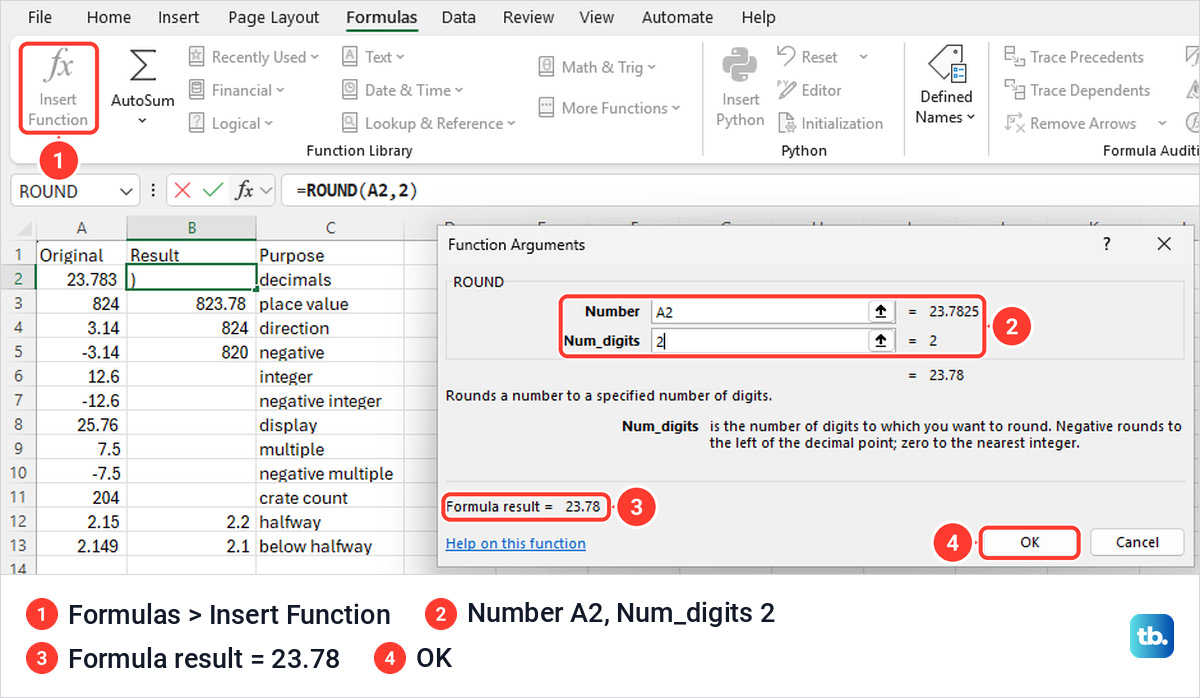Expand the Name Box dropdown
The width and height of the screenshot is (1200, 698).
127,191
